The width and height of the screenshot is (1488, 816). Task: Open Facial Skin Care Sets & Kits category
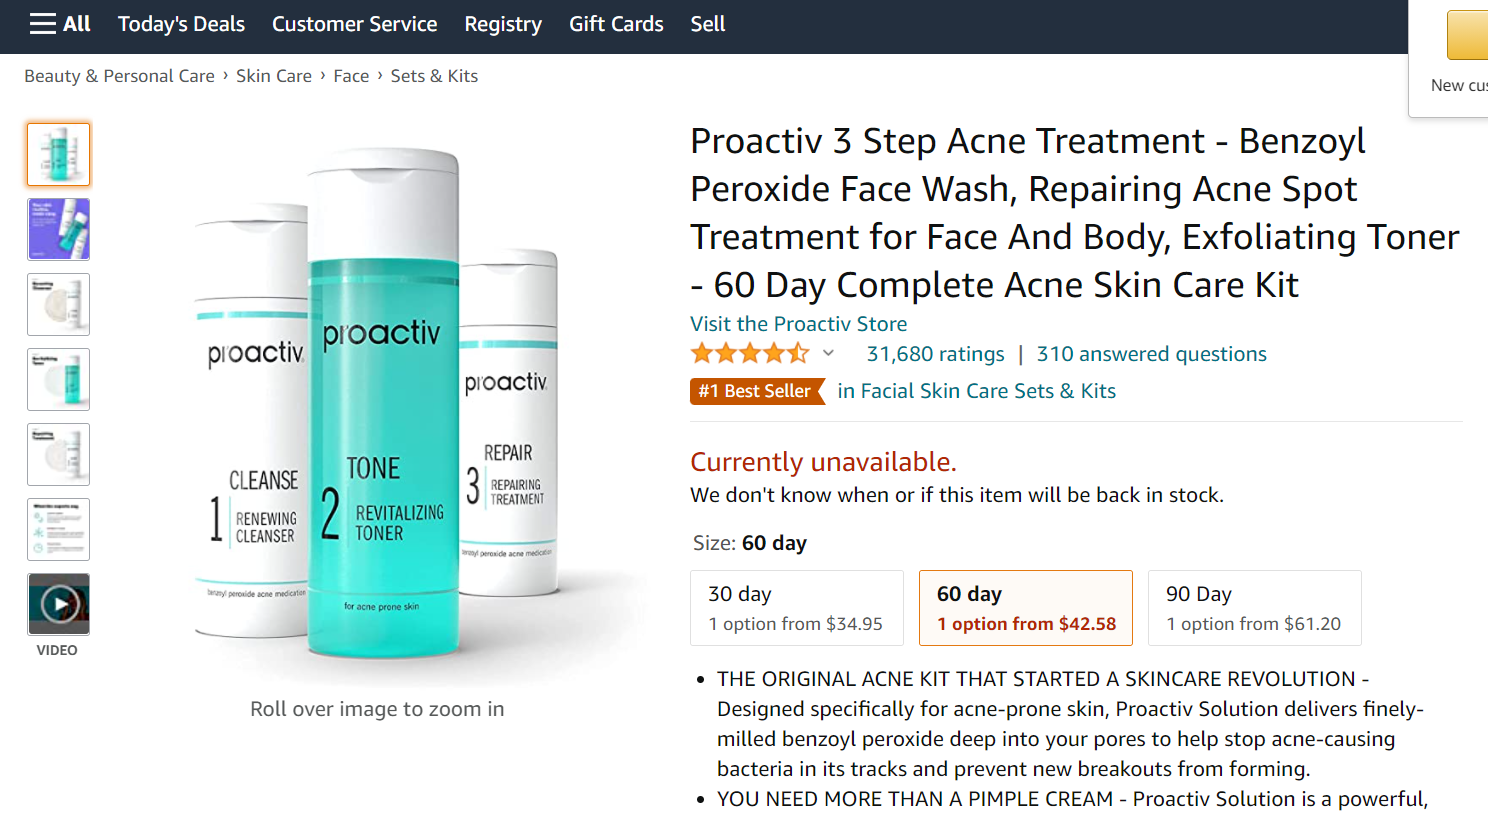pyautogui.click(x=976, y=391)
